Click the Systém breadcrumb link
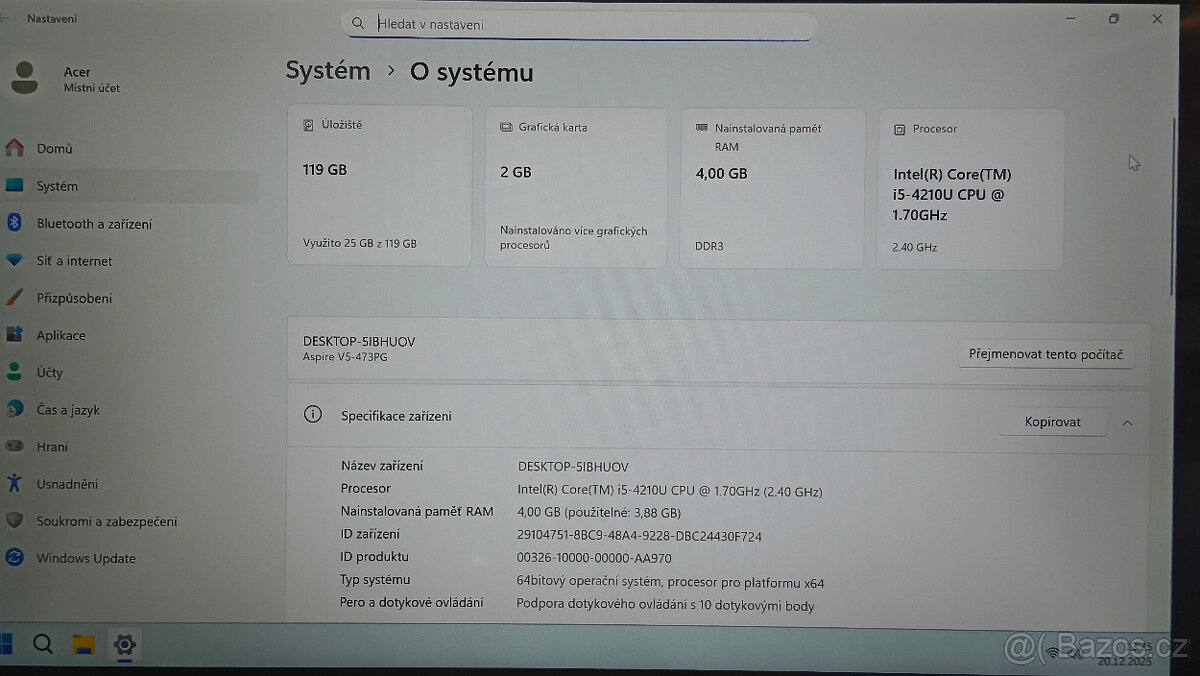This screenshot has height=676, width=1200. tap(328, 70)
